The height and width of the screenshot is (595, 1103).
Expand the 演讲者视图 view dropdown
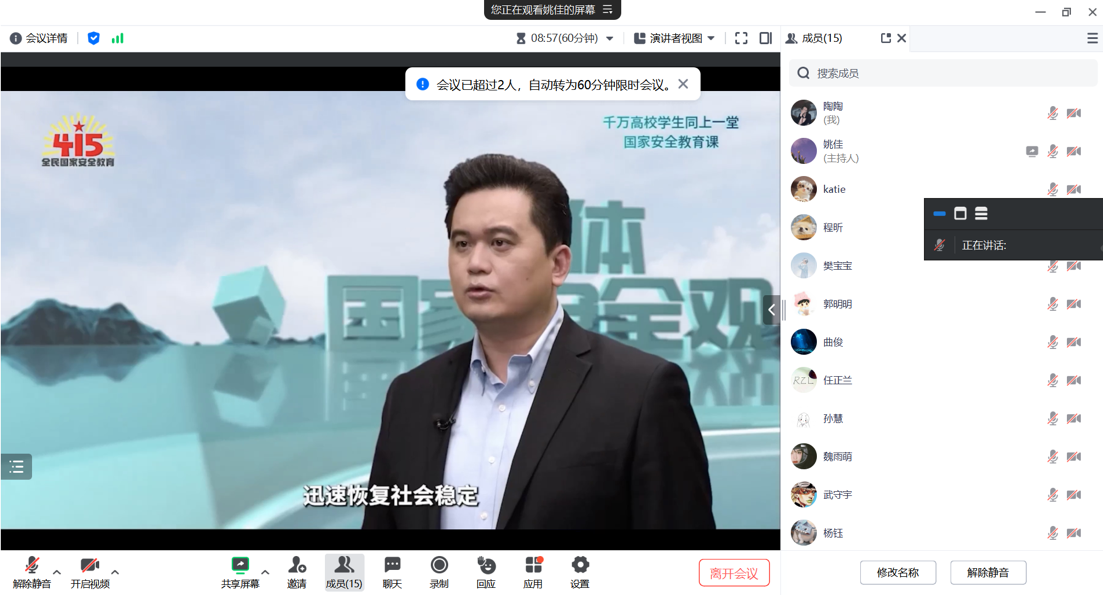pos(675,38)
